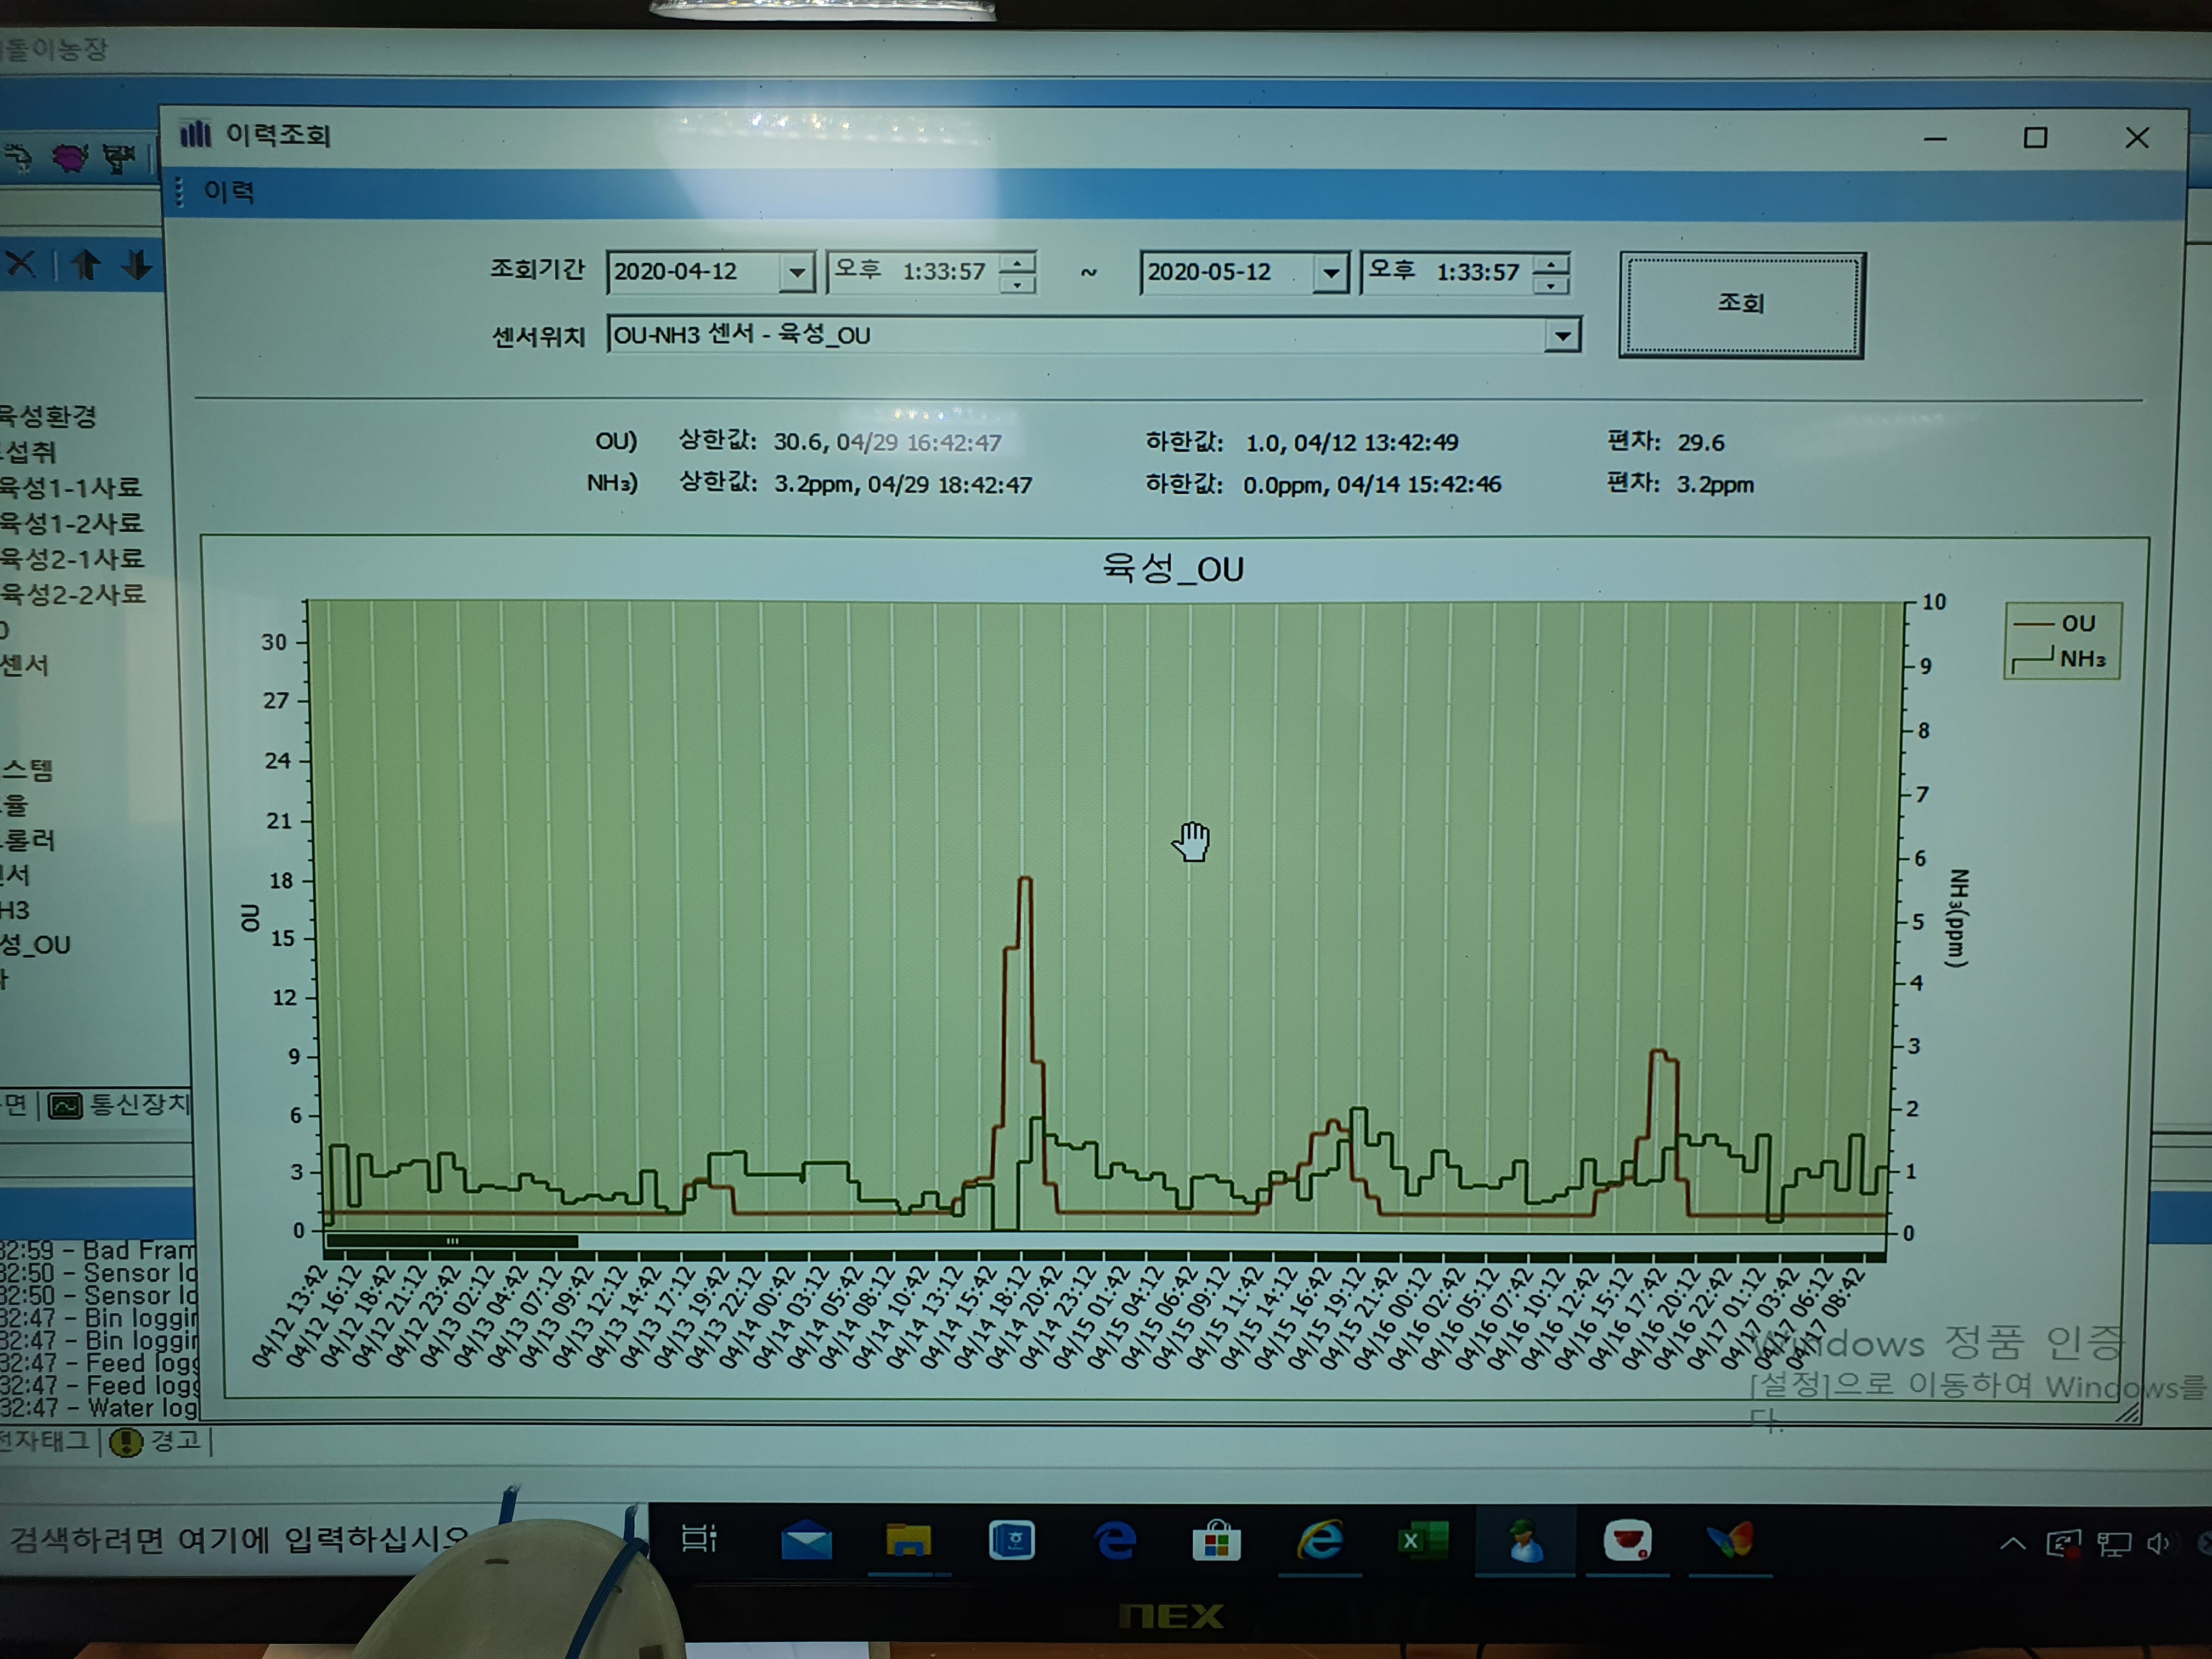Click the move down arrow icon
Screen dimensions: 2212x1659
tap(137, 265)
